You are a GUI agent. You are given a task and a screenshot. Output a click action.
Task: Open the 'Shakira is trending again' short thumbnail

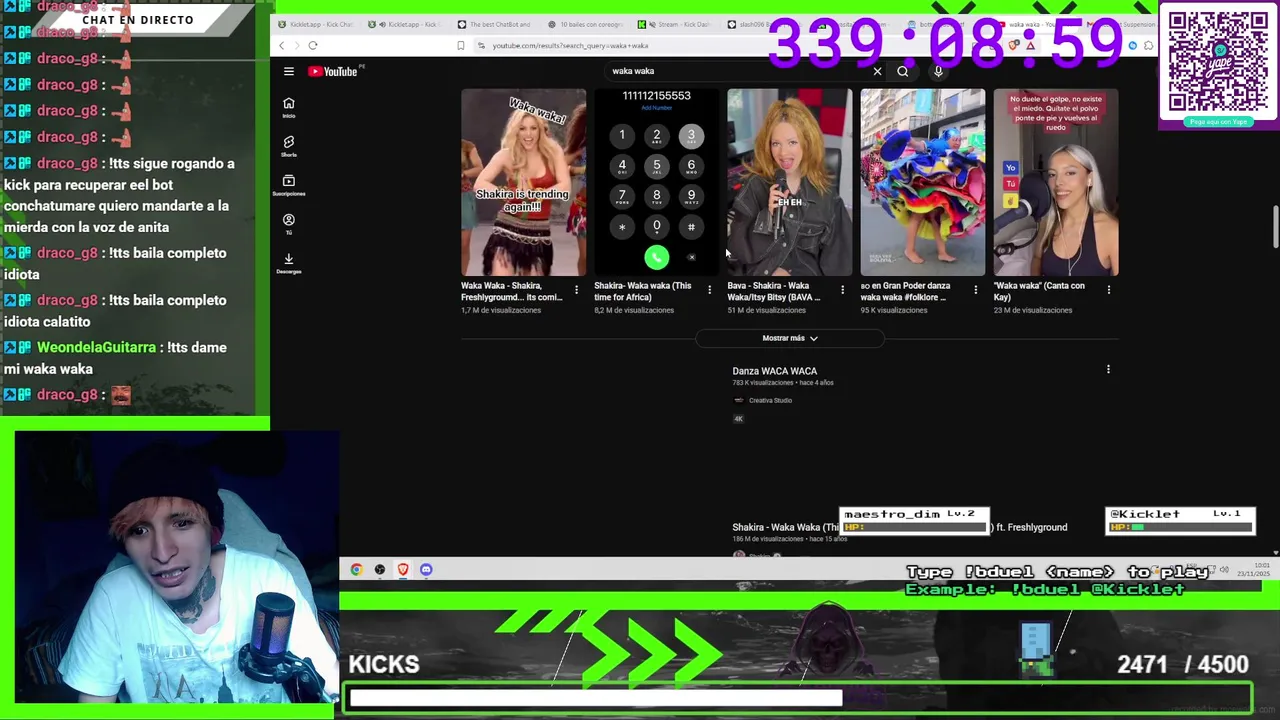(x=523, y=182)
